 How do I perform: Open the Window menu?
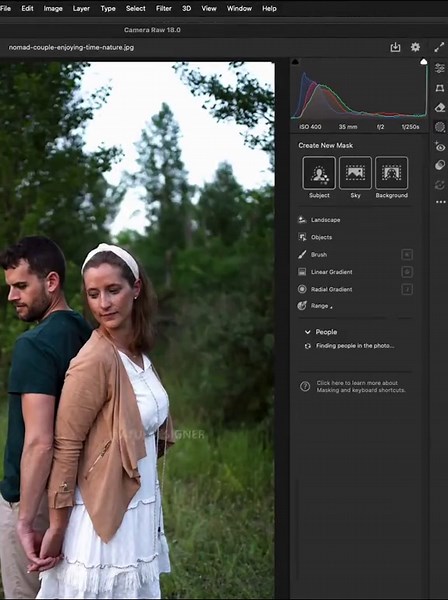coord(239,8)
